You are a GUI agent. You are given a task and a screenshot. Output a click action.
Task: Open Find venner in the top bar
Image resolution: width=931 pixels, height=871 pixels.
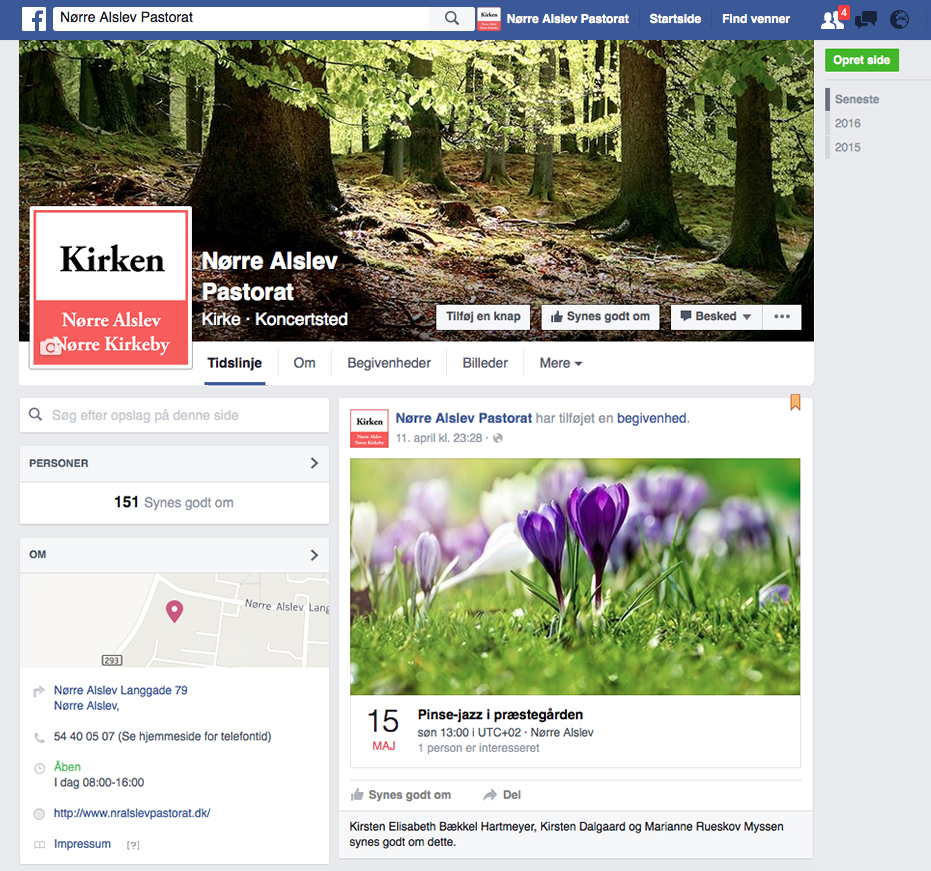tap(756, 19)
